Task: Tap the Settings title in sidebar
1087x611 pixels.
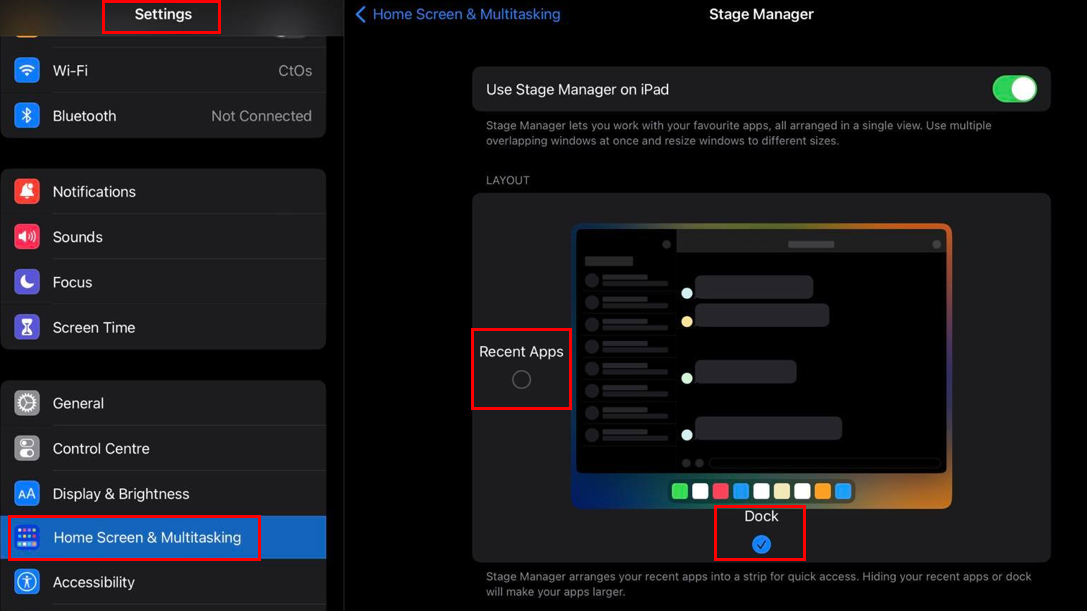Action: click(x=163, y=14)
